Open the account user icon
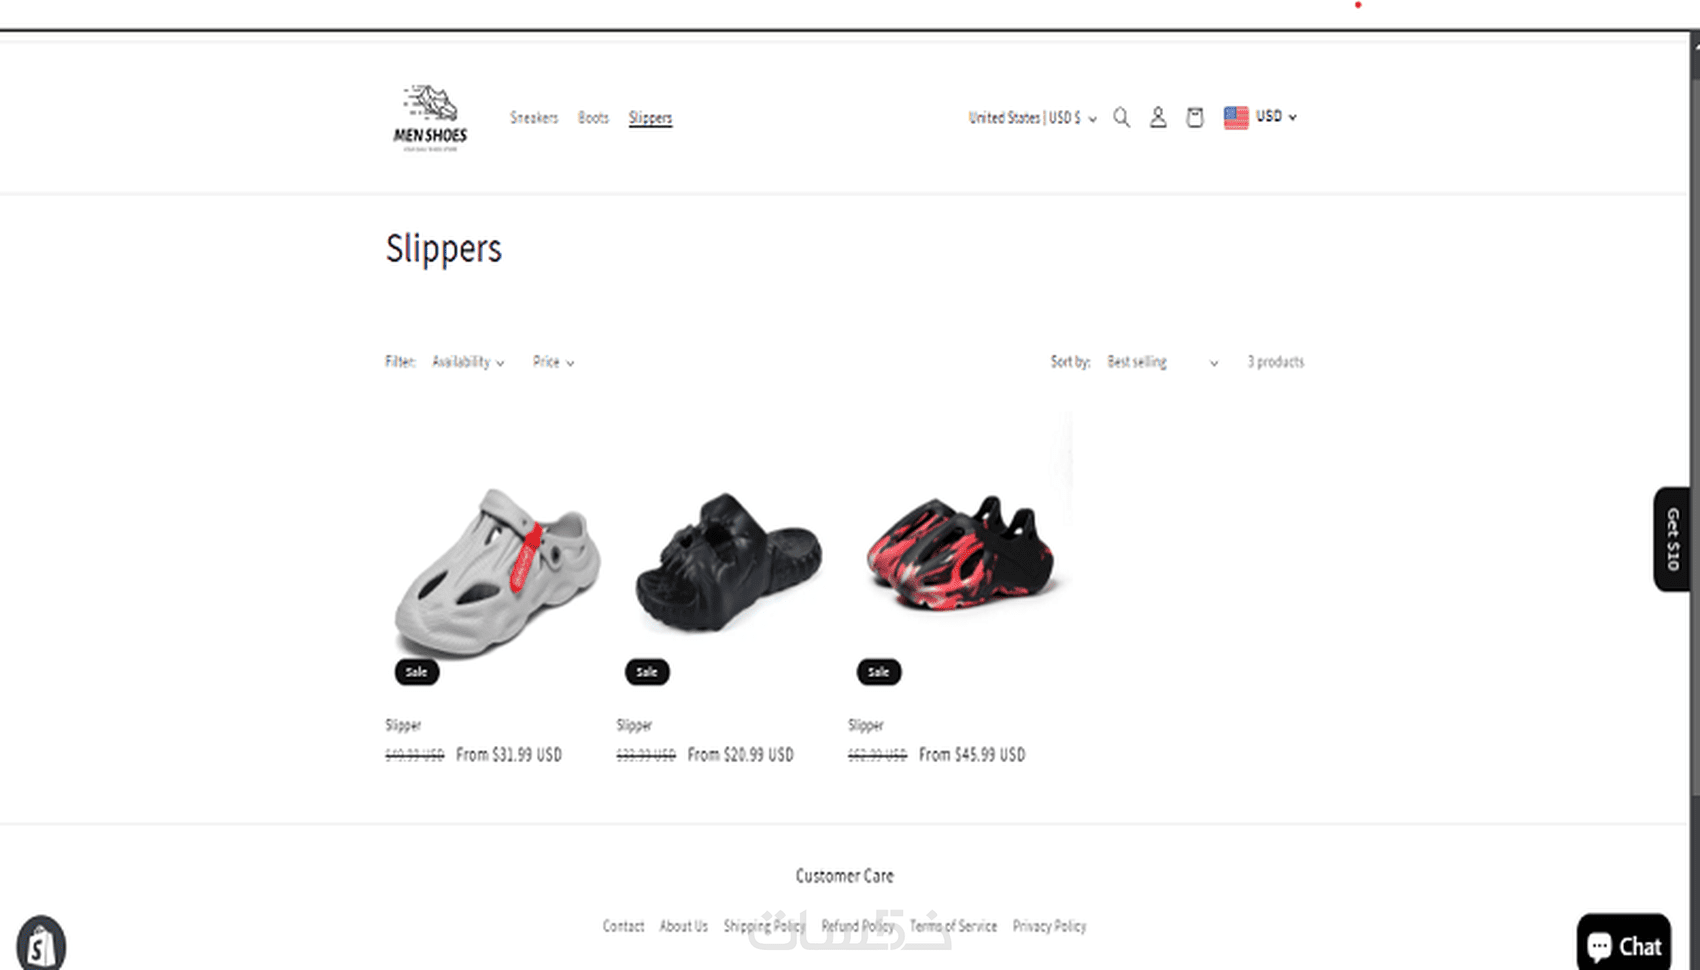Viewport: 1700px width, 970px height. (x=1158, y=118)
